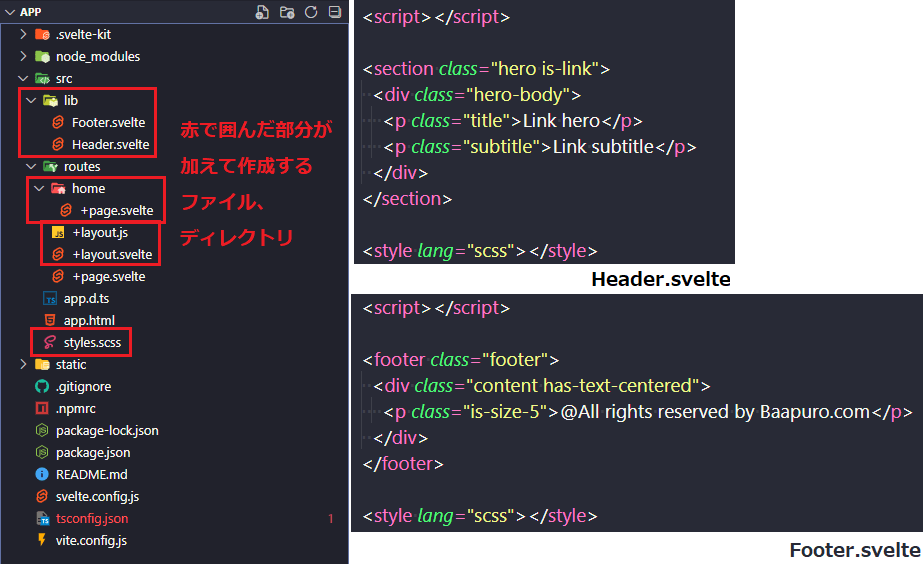Open +page.svelte directly under routes
The height and width of the screenshot is (564, 923).
109,277
